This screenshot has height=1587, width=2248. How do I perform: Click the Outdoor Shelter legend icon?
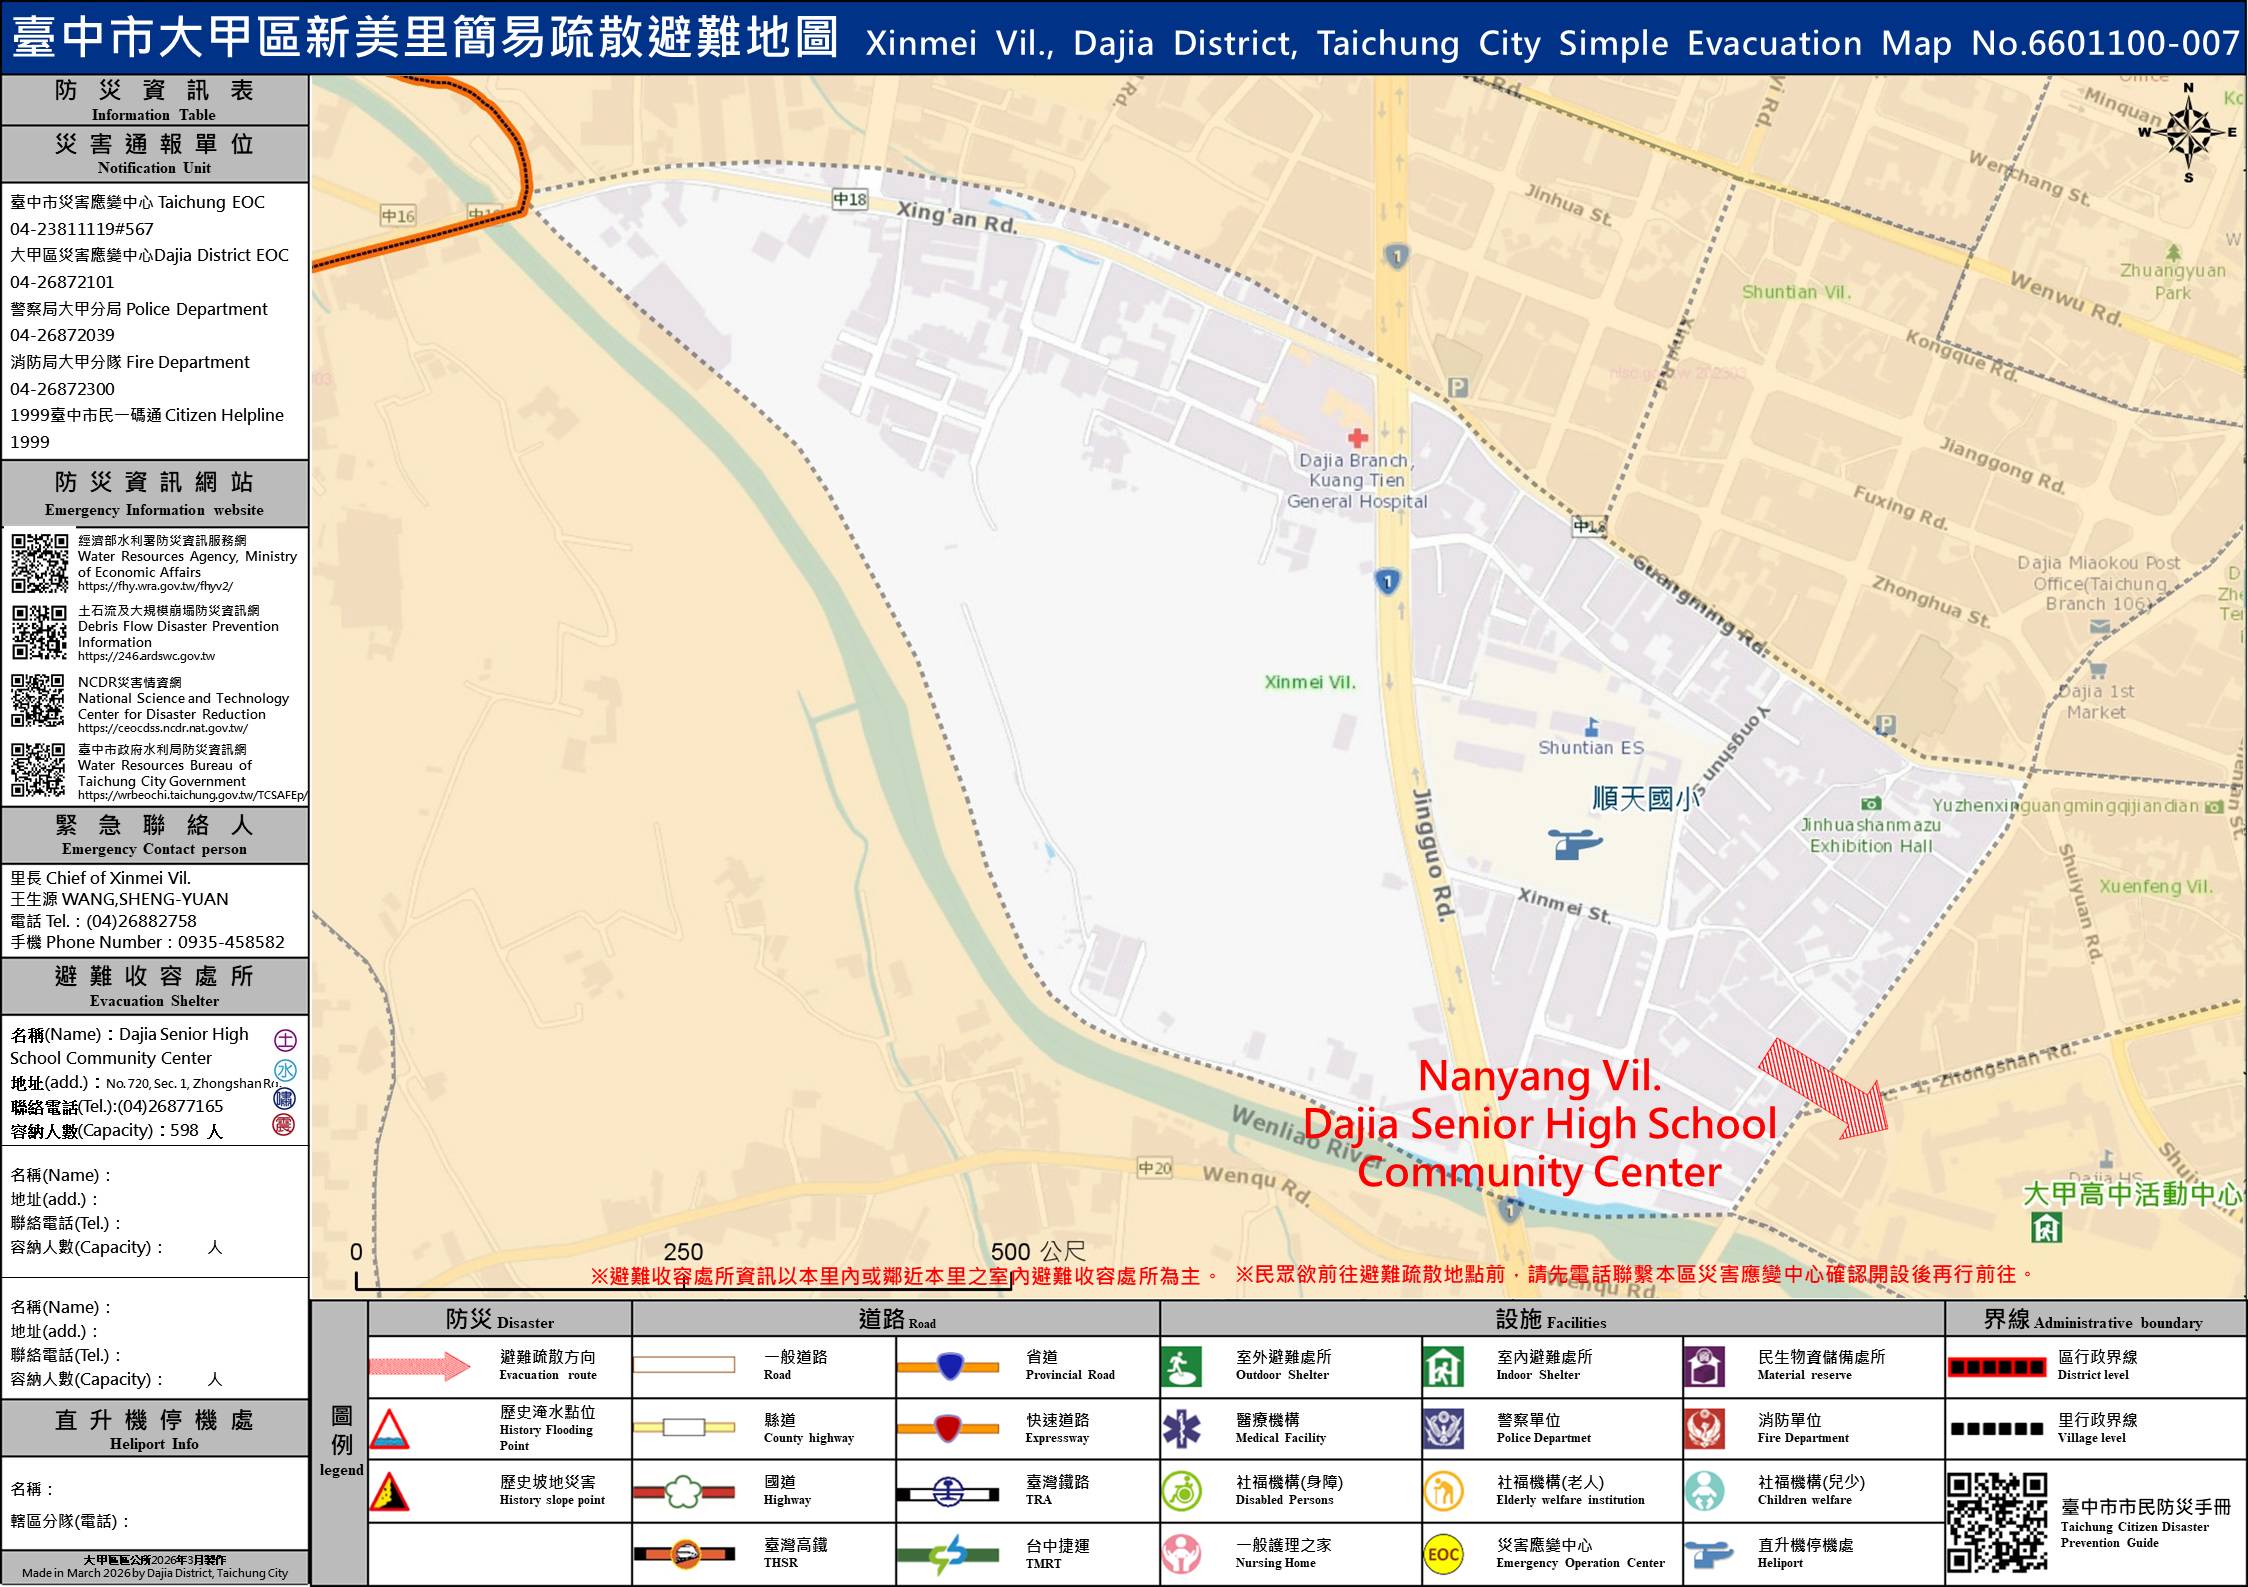[x=1181, y=1366]
